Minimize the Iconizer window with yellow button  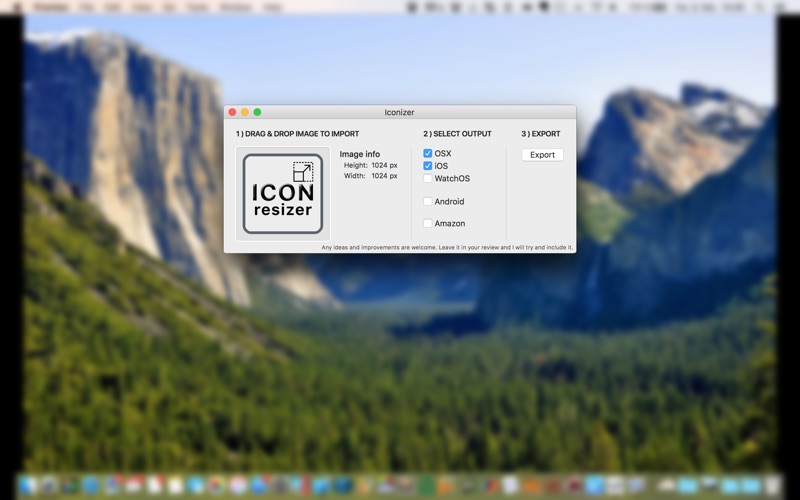click(245, 112)
